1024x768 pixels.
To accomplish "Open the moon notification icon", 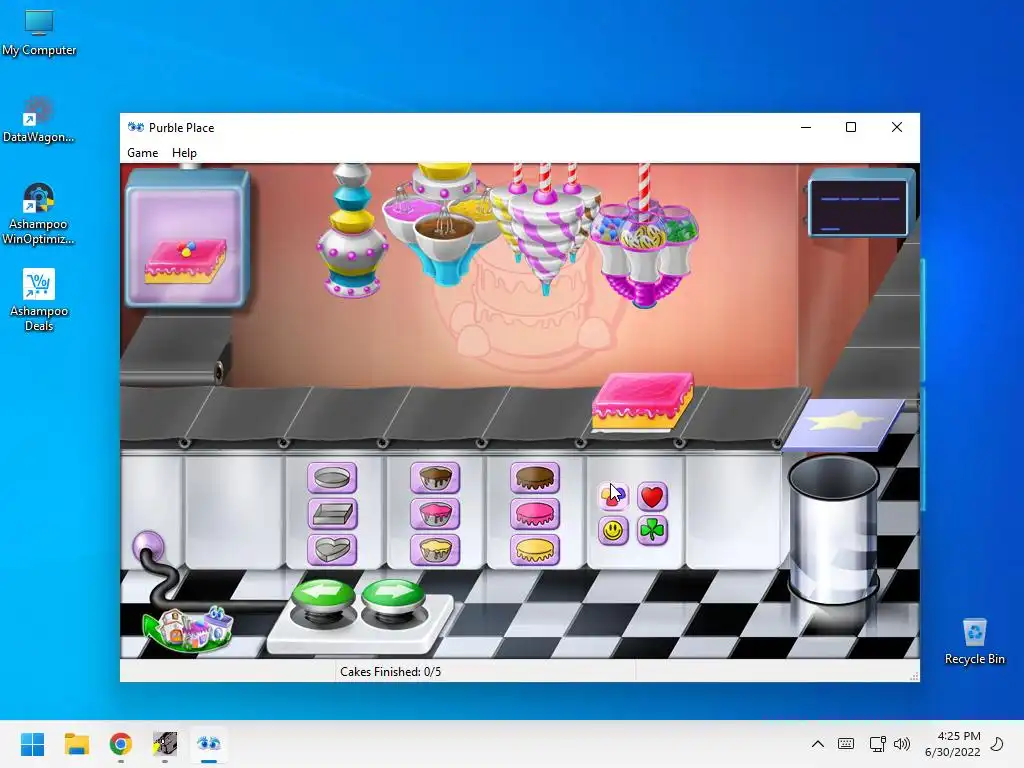I will [x=997, y=744].
